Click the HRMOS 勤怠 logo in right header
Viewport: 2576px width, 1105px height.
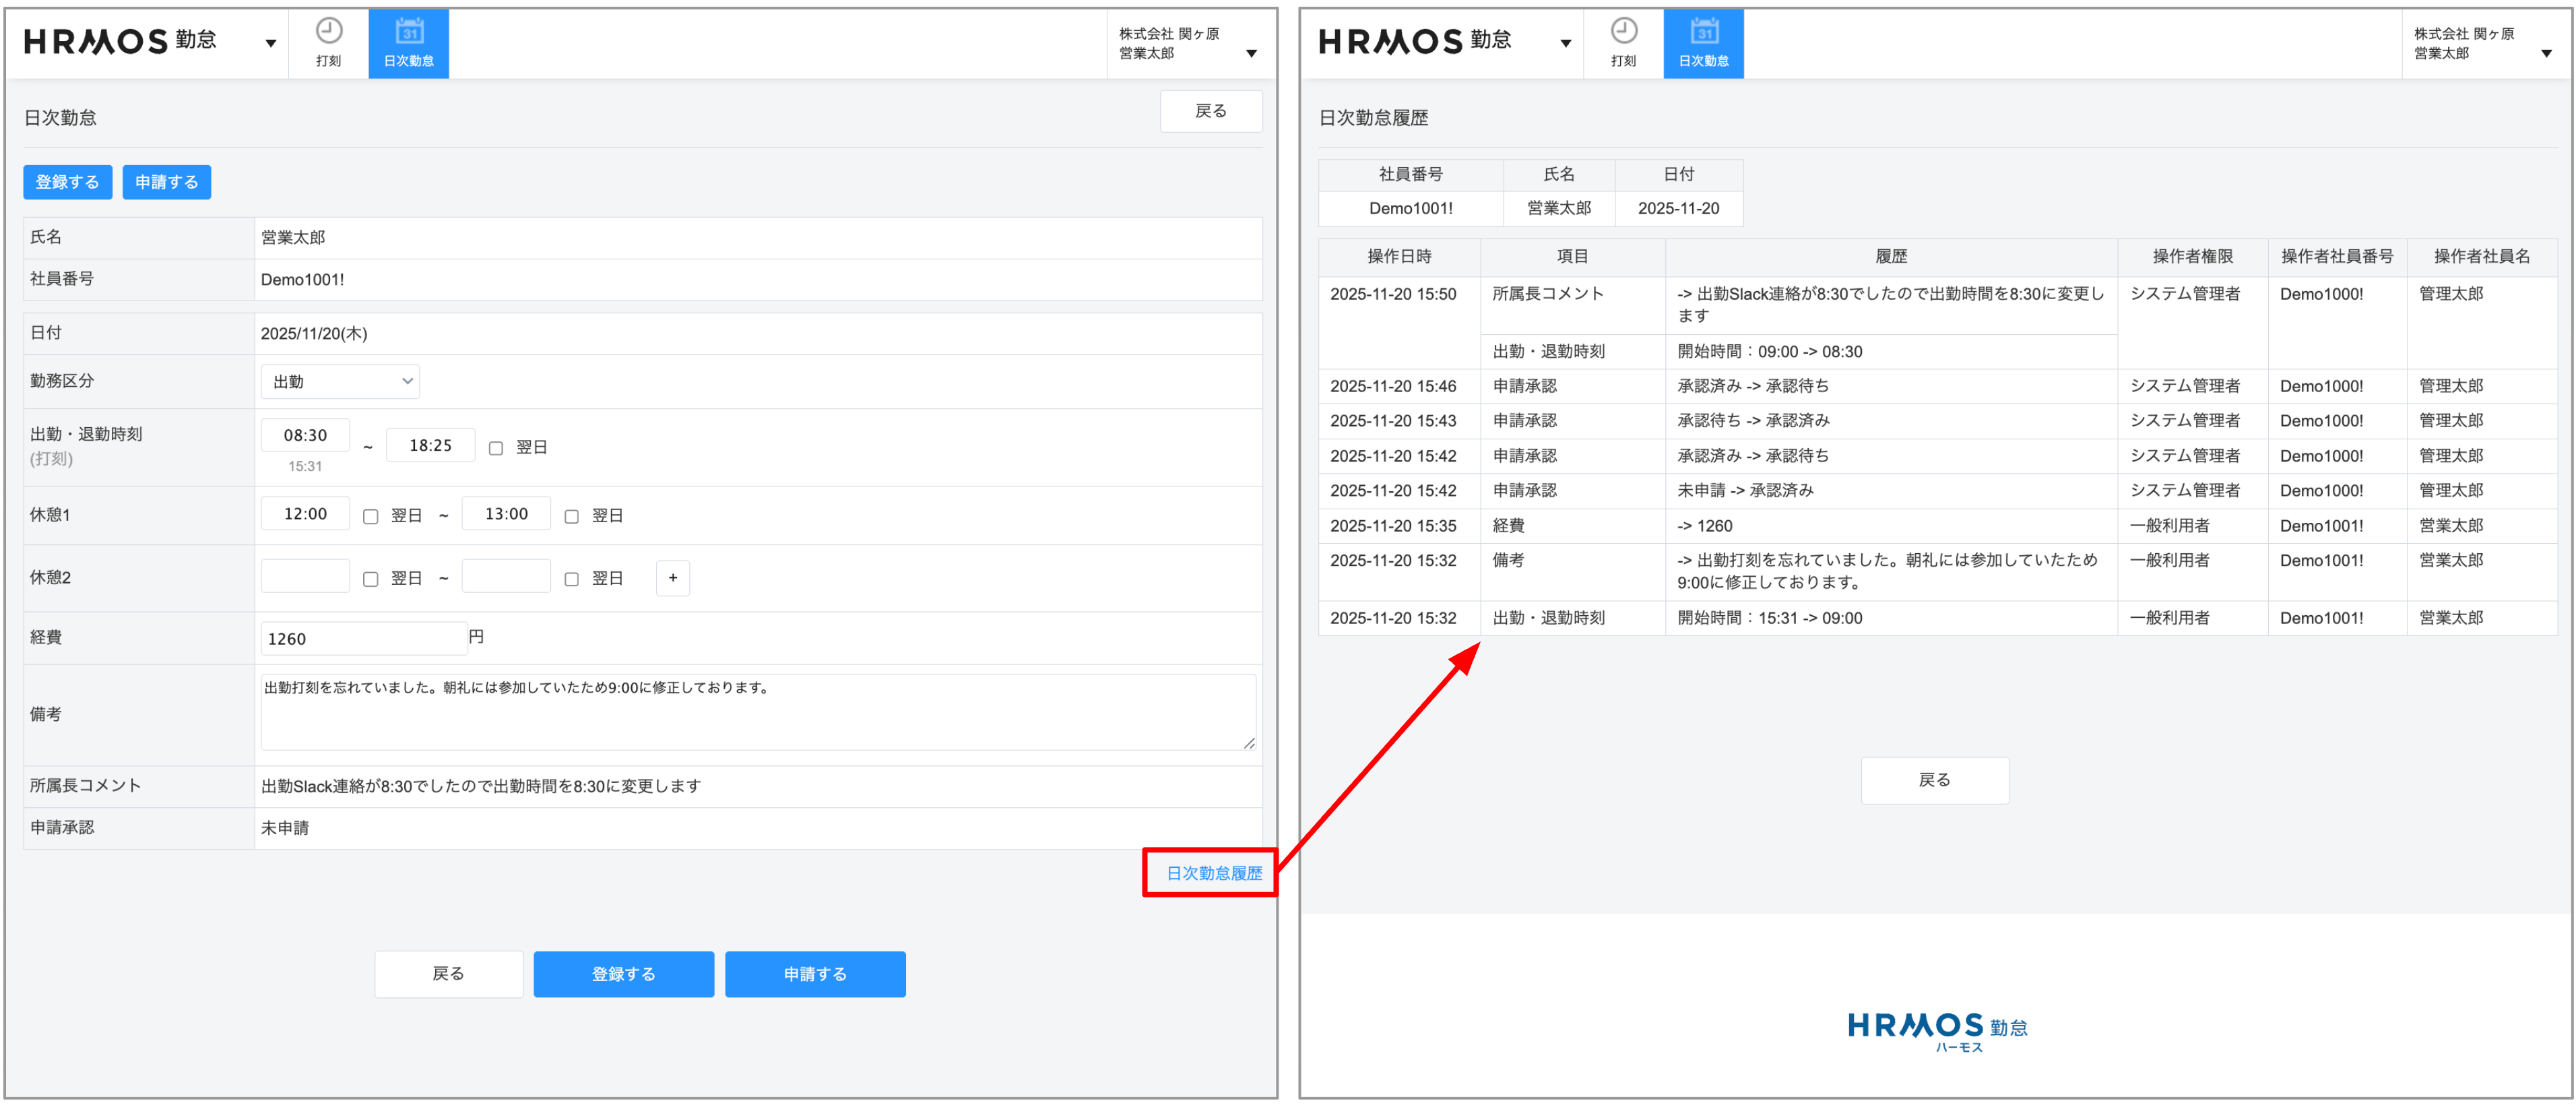[x=1414, y=41]
